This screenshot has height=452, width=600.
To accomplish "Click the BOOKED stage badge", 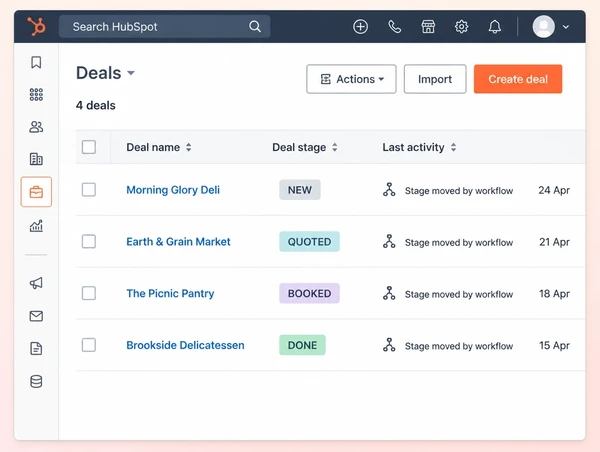I will coord(309,293).
